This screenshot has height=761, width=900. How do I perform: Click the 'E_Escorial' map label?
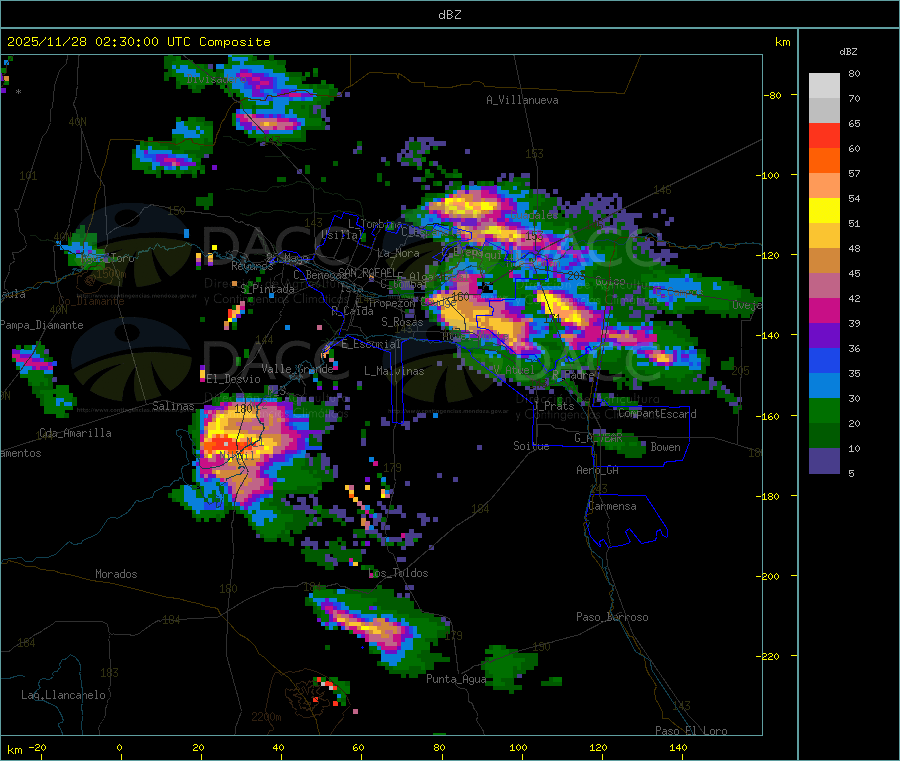click(x=371, y=344)
